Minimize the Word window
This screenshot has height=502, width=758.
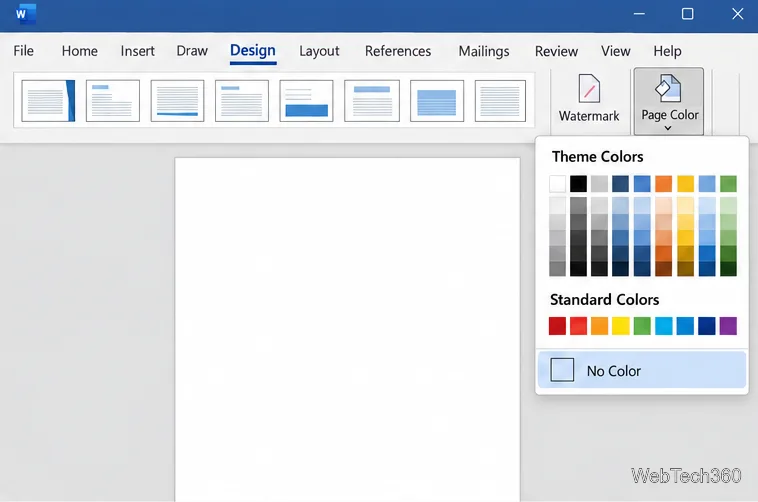(x=639, y=14)
